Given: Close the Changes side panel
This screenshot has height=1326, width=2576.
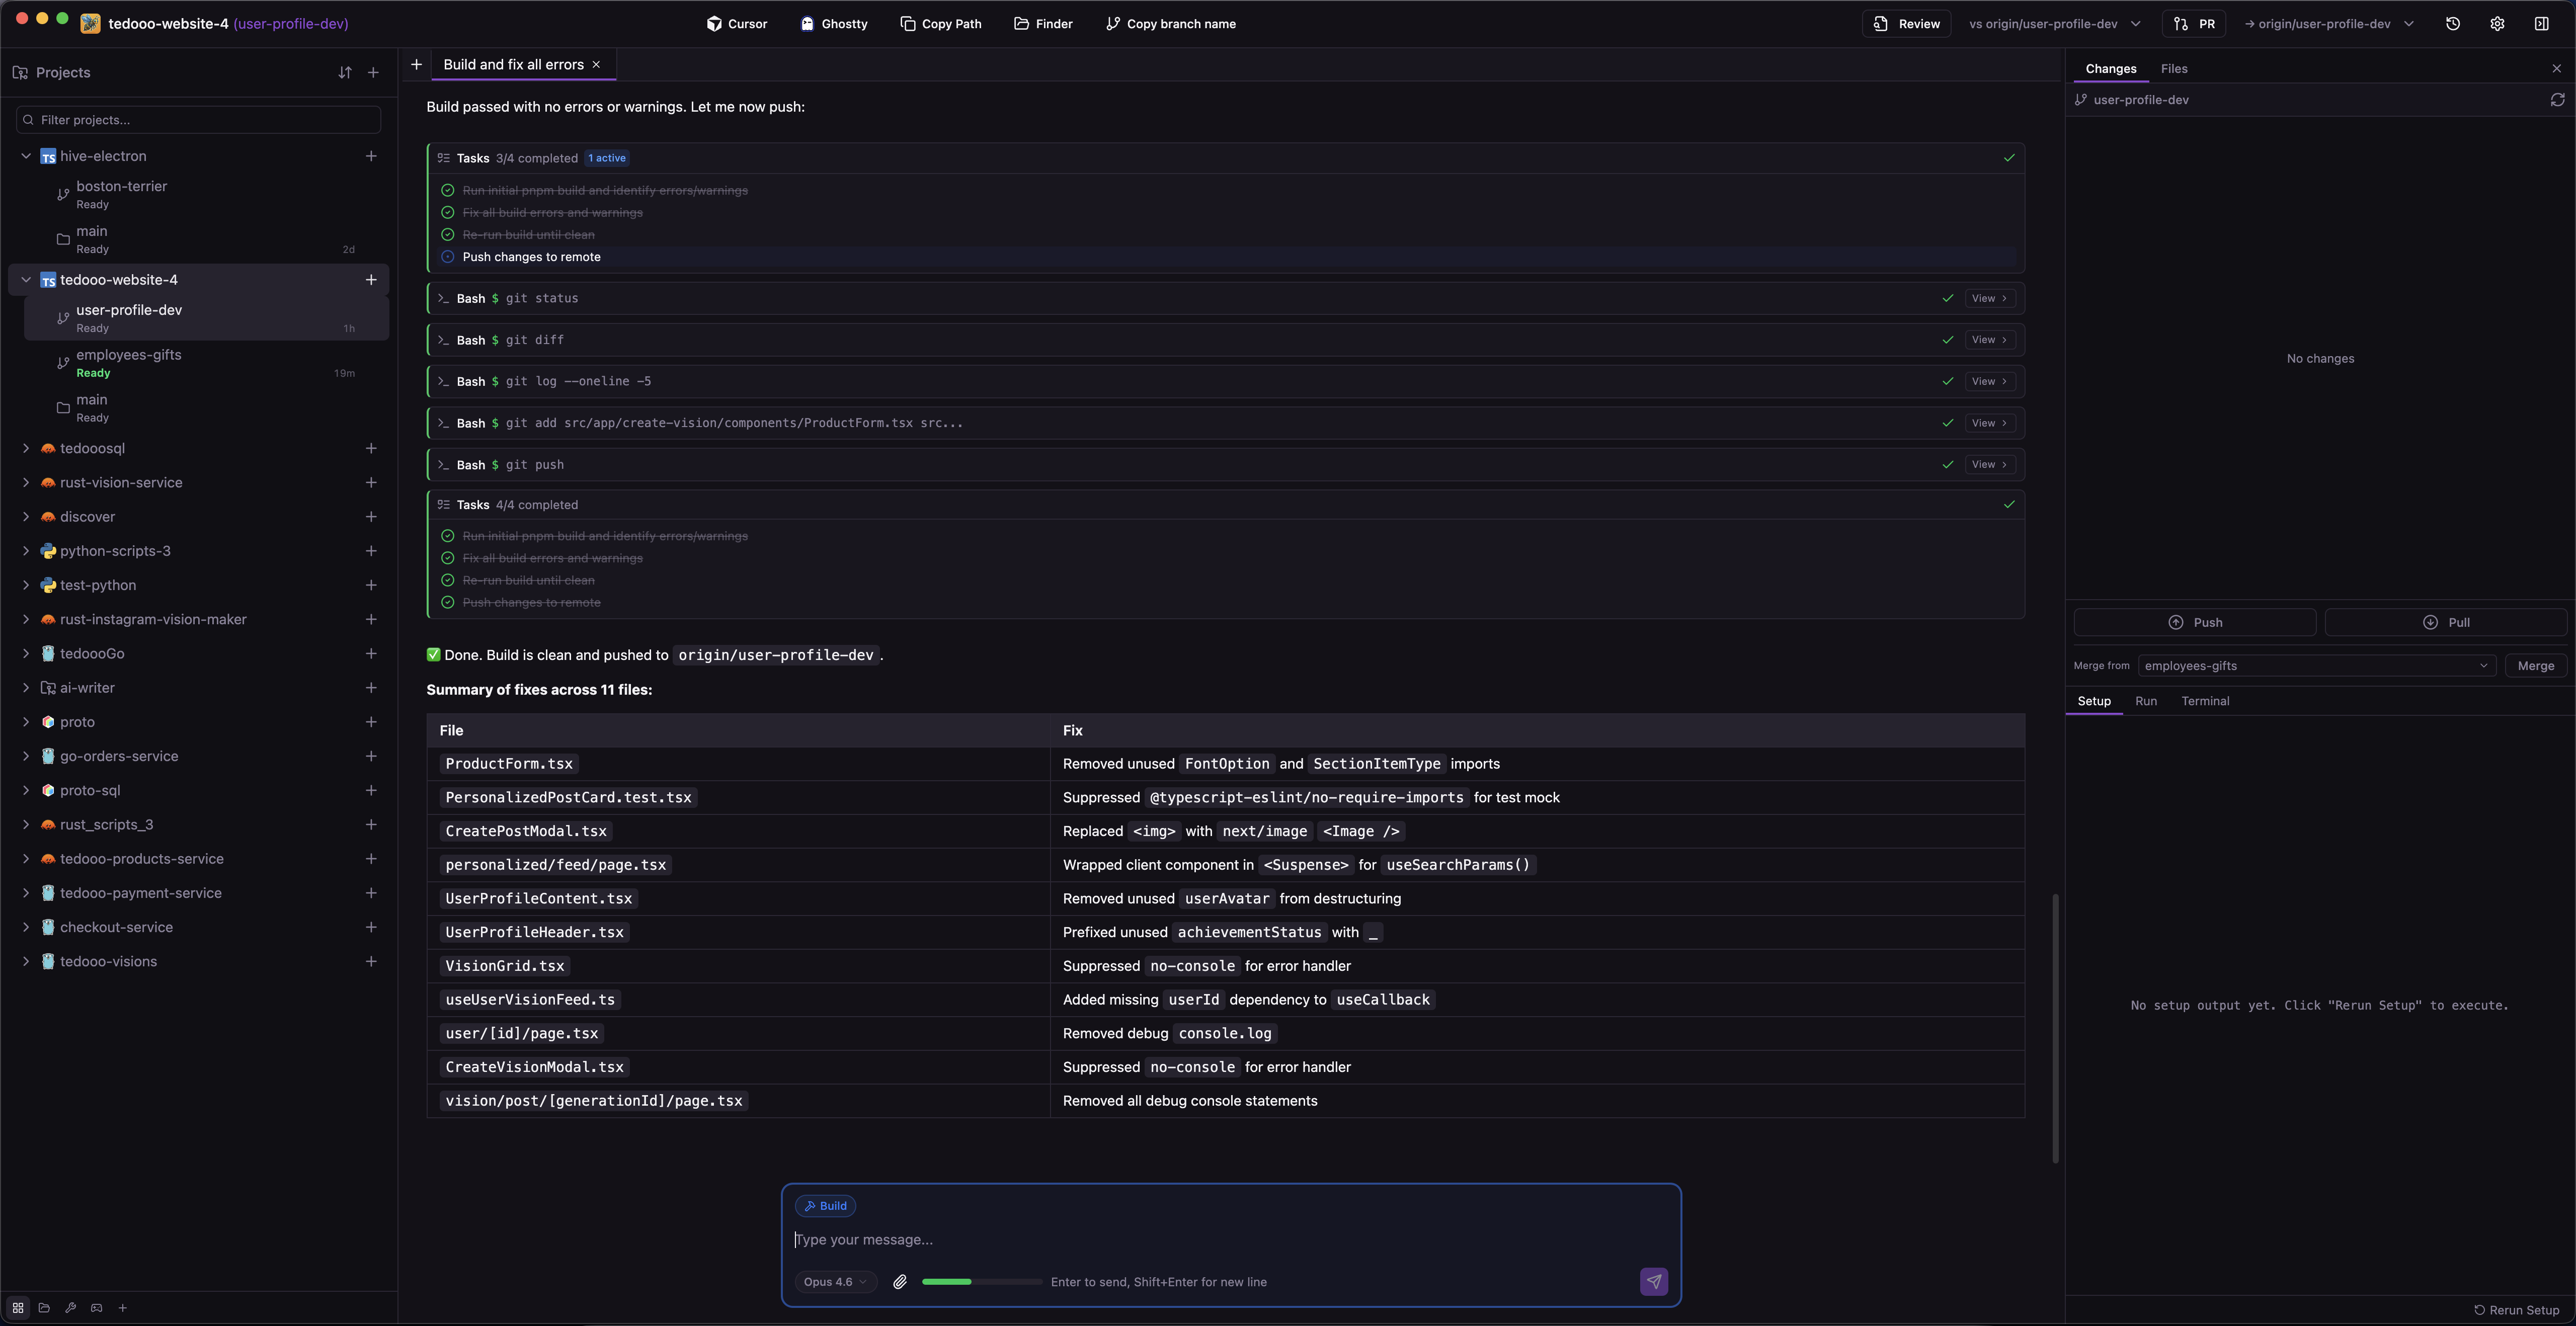Looking at the screenshot, I should click(x=2557, y=69).
